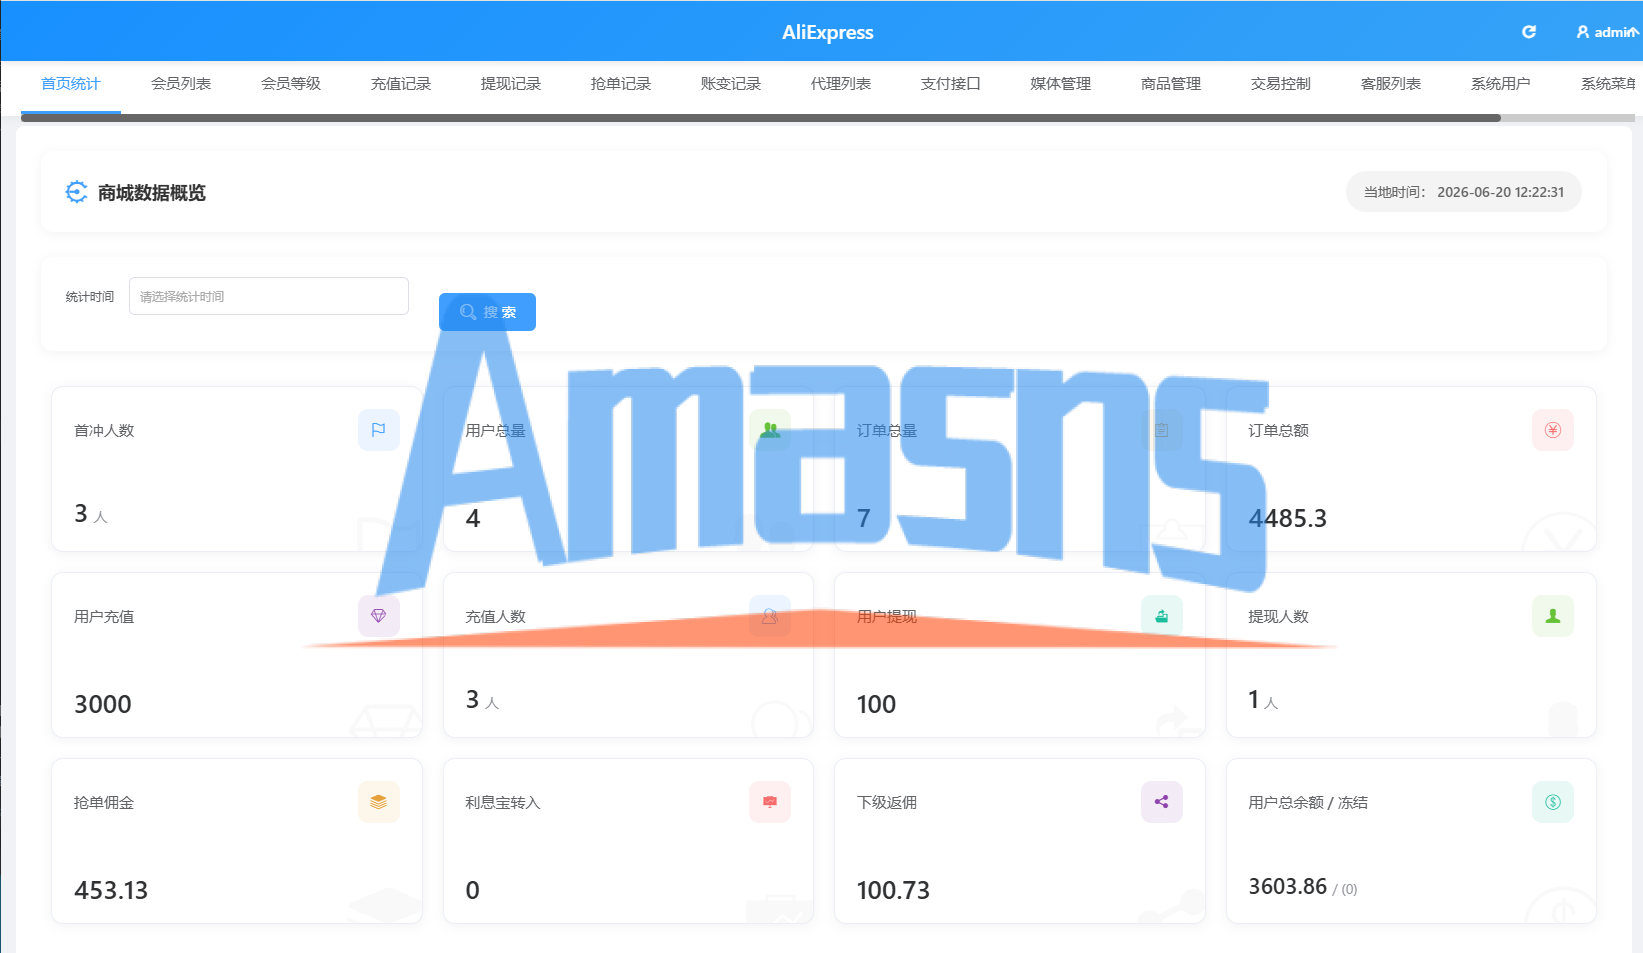Click the share icon on 下级返佣 card
This screenshot has width=1643, height=953.
(x=1161, y=802)
